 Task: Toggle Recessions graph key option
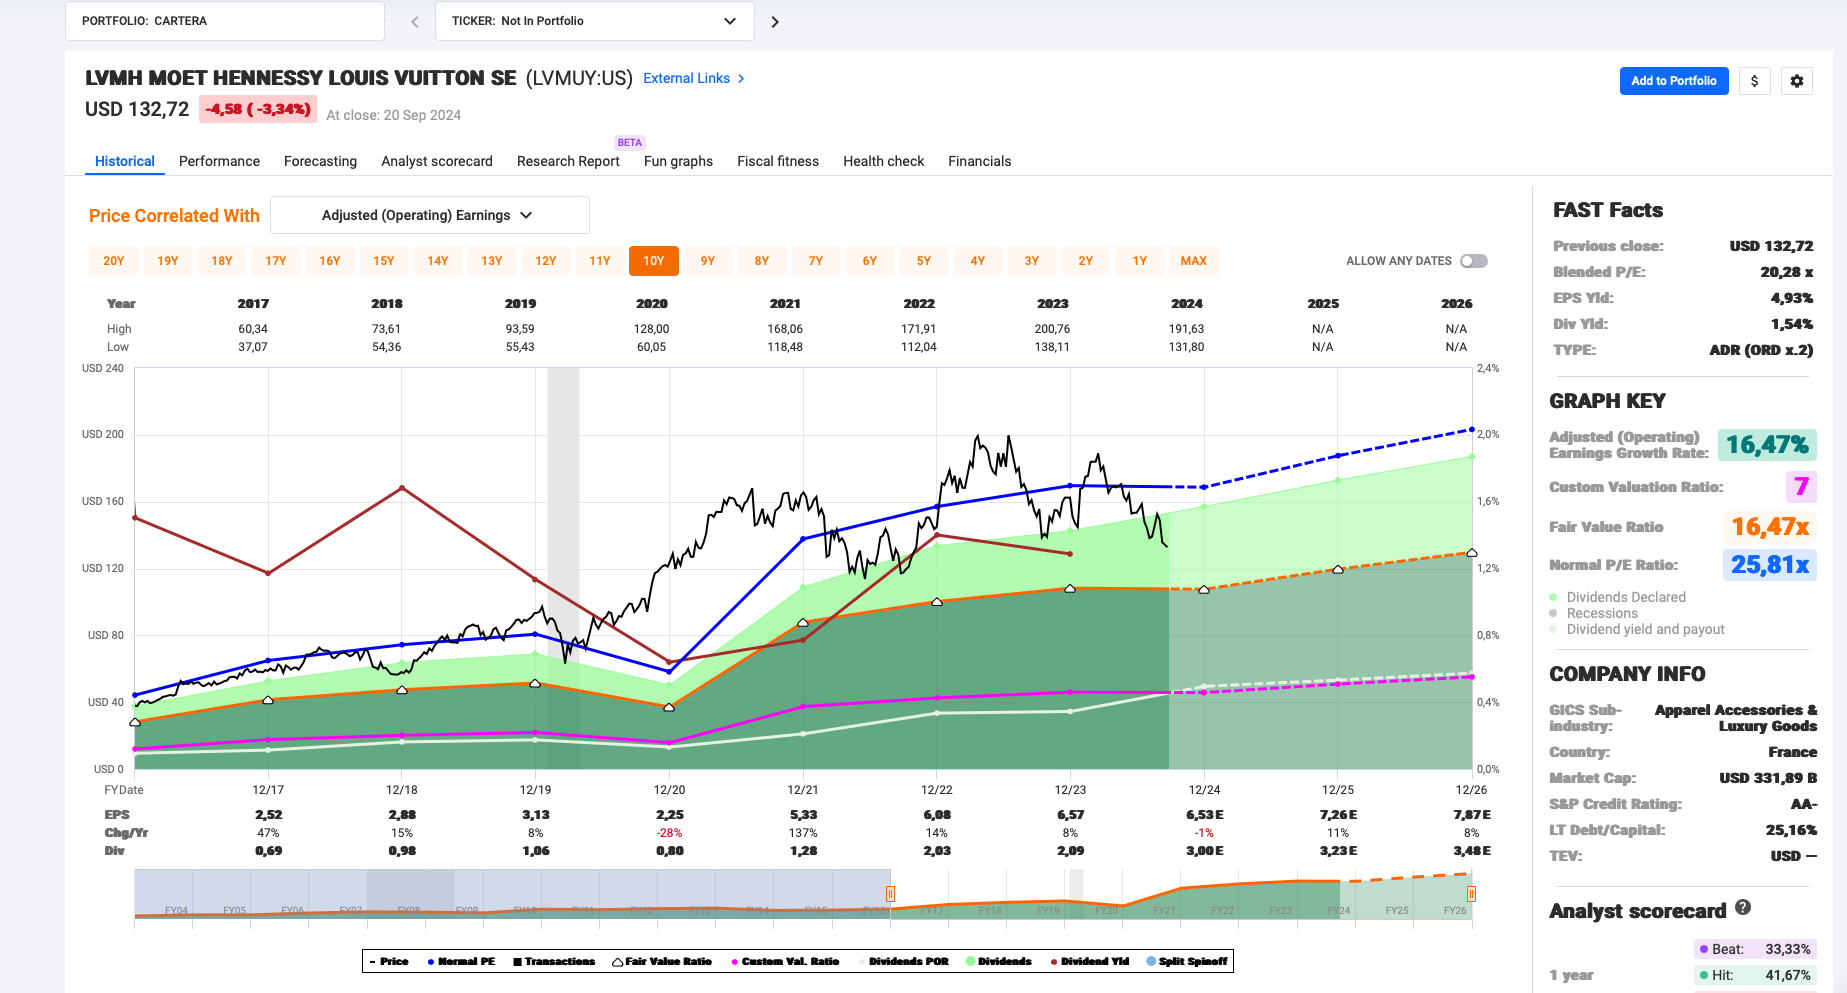(1593, 613)
